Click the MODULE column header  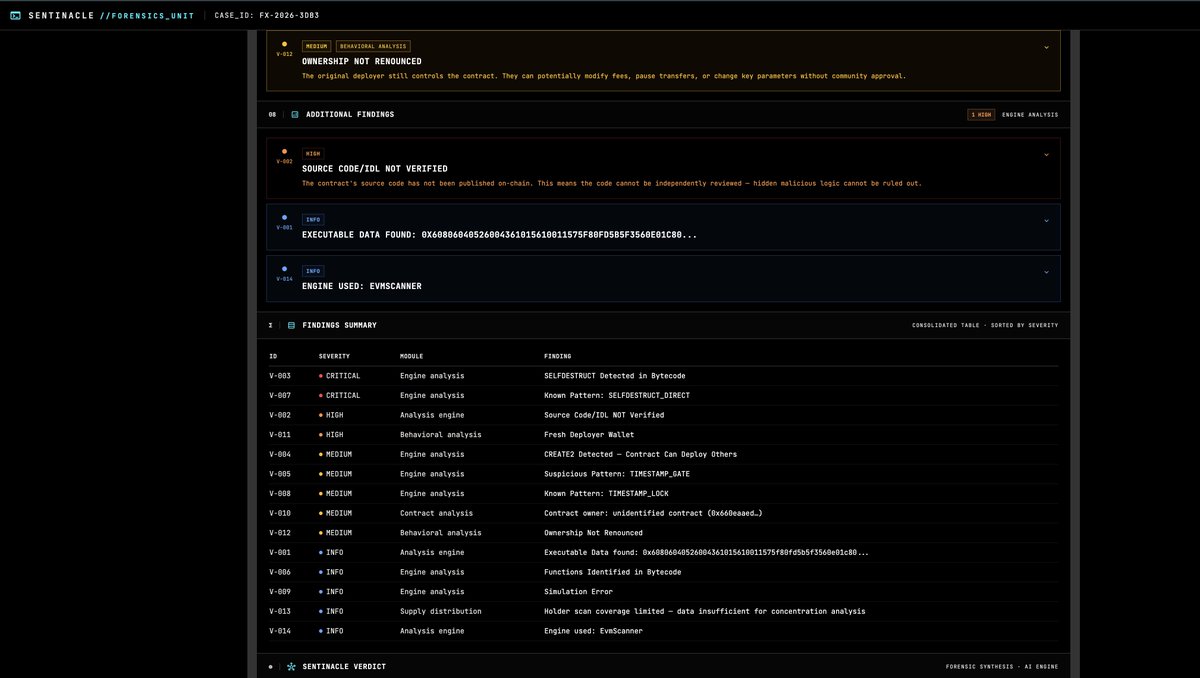[x=411, y=356]
